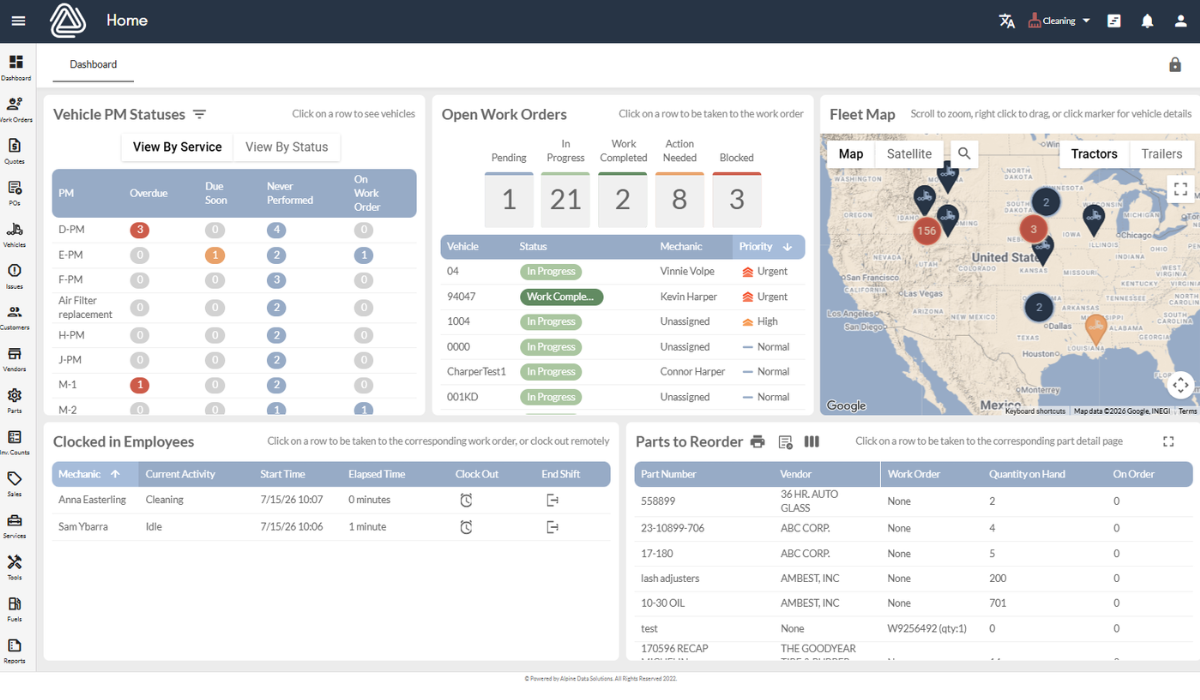Image resolution: width=1200 pixels, height=700 pixels.
Task: Click the list-add icon next to print
Action: point(785,442)
